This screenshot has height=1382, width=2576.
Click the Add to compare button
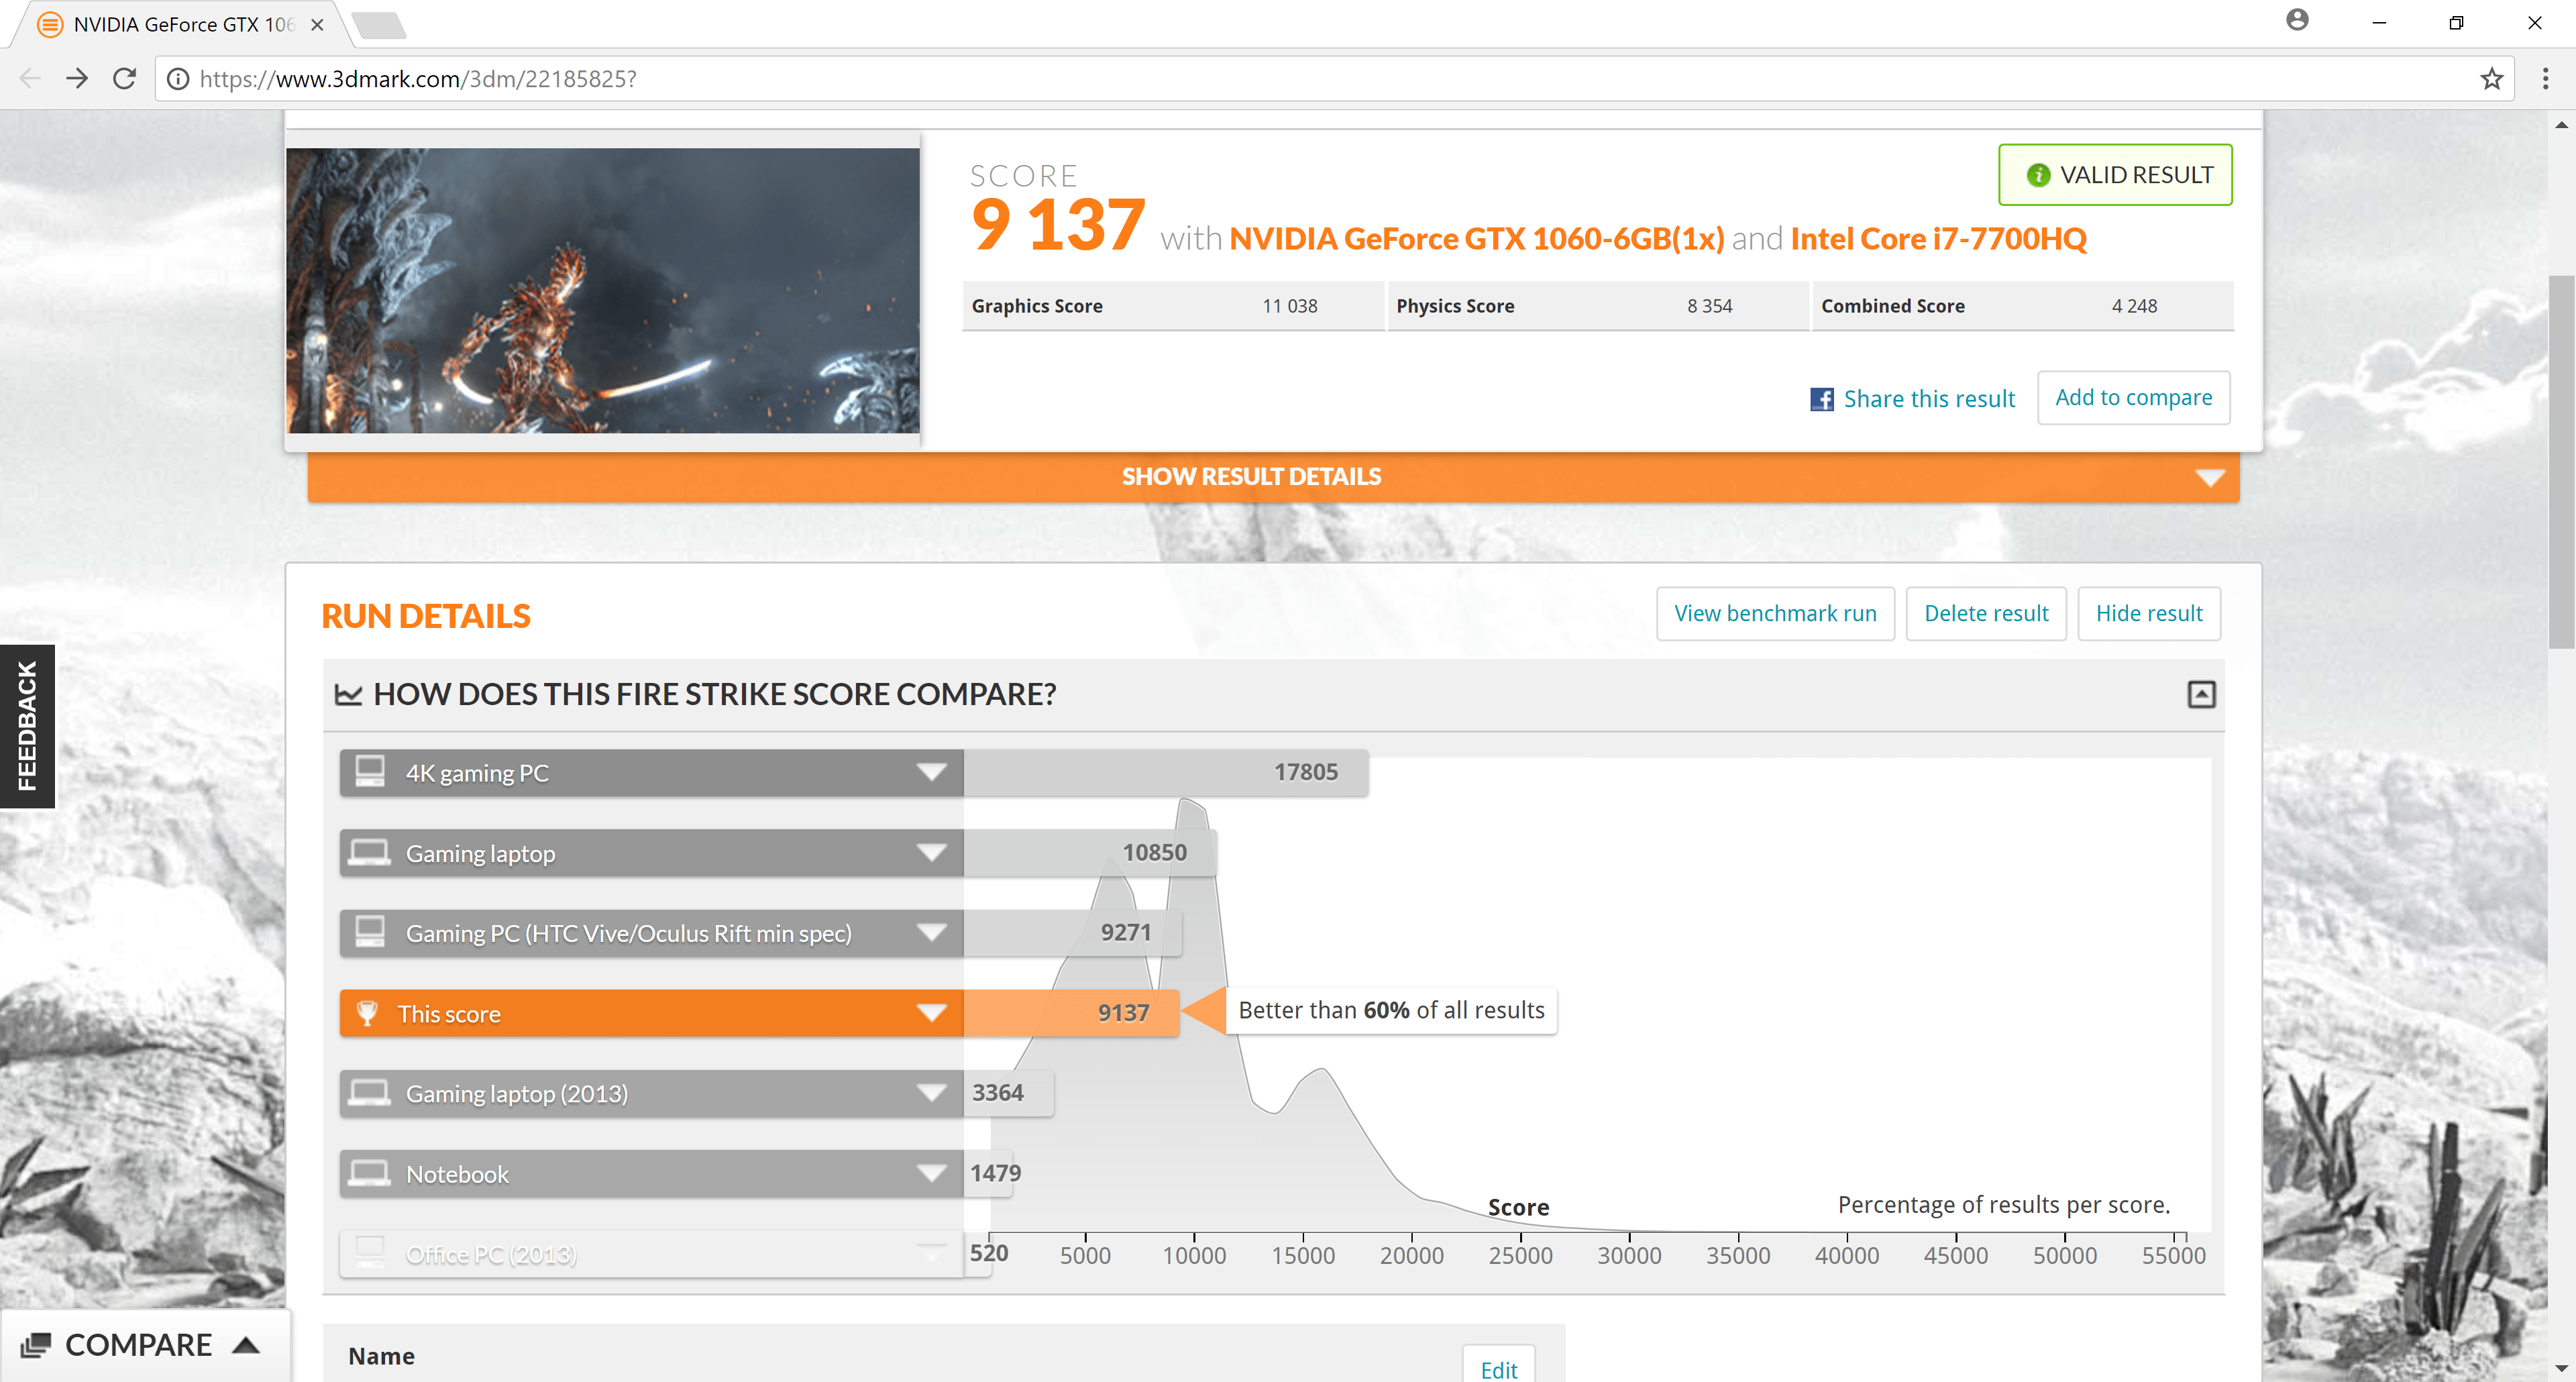pos(2133,398)
